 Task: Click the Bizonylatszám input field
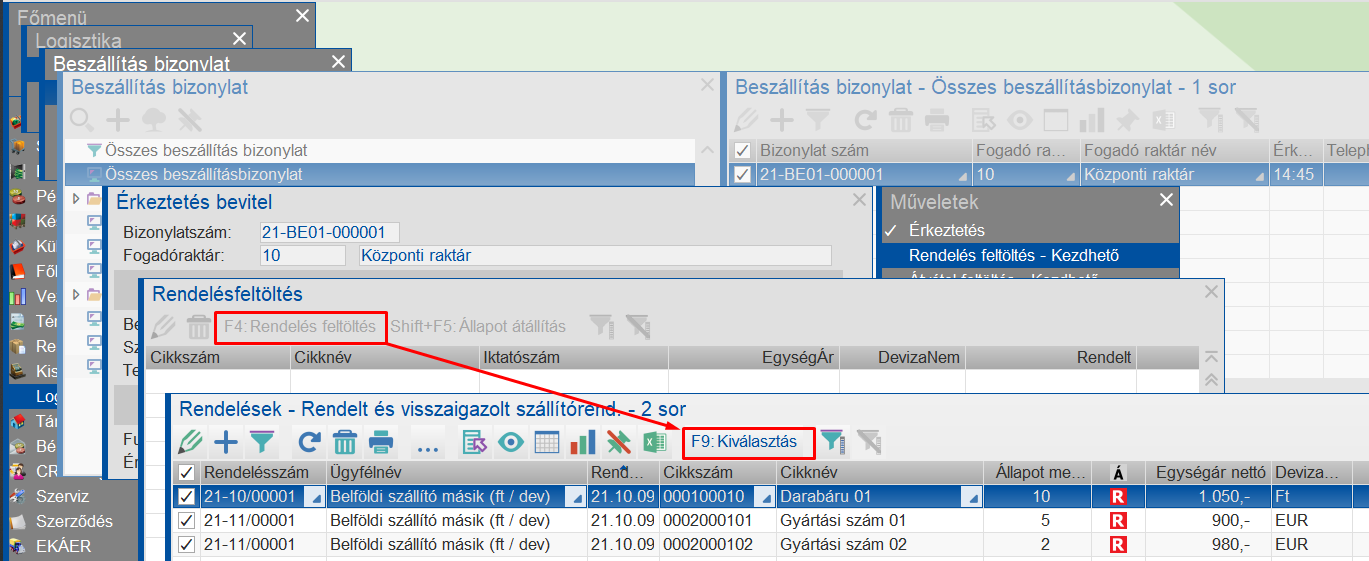pyautogui.click(x=329, y=232)
